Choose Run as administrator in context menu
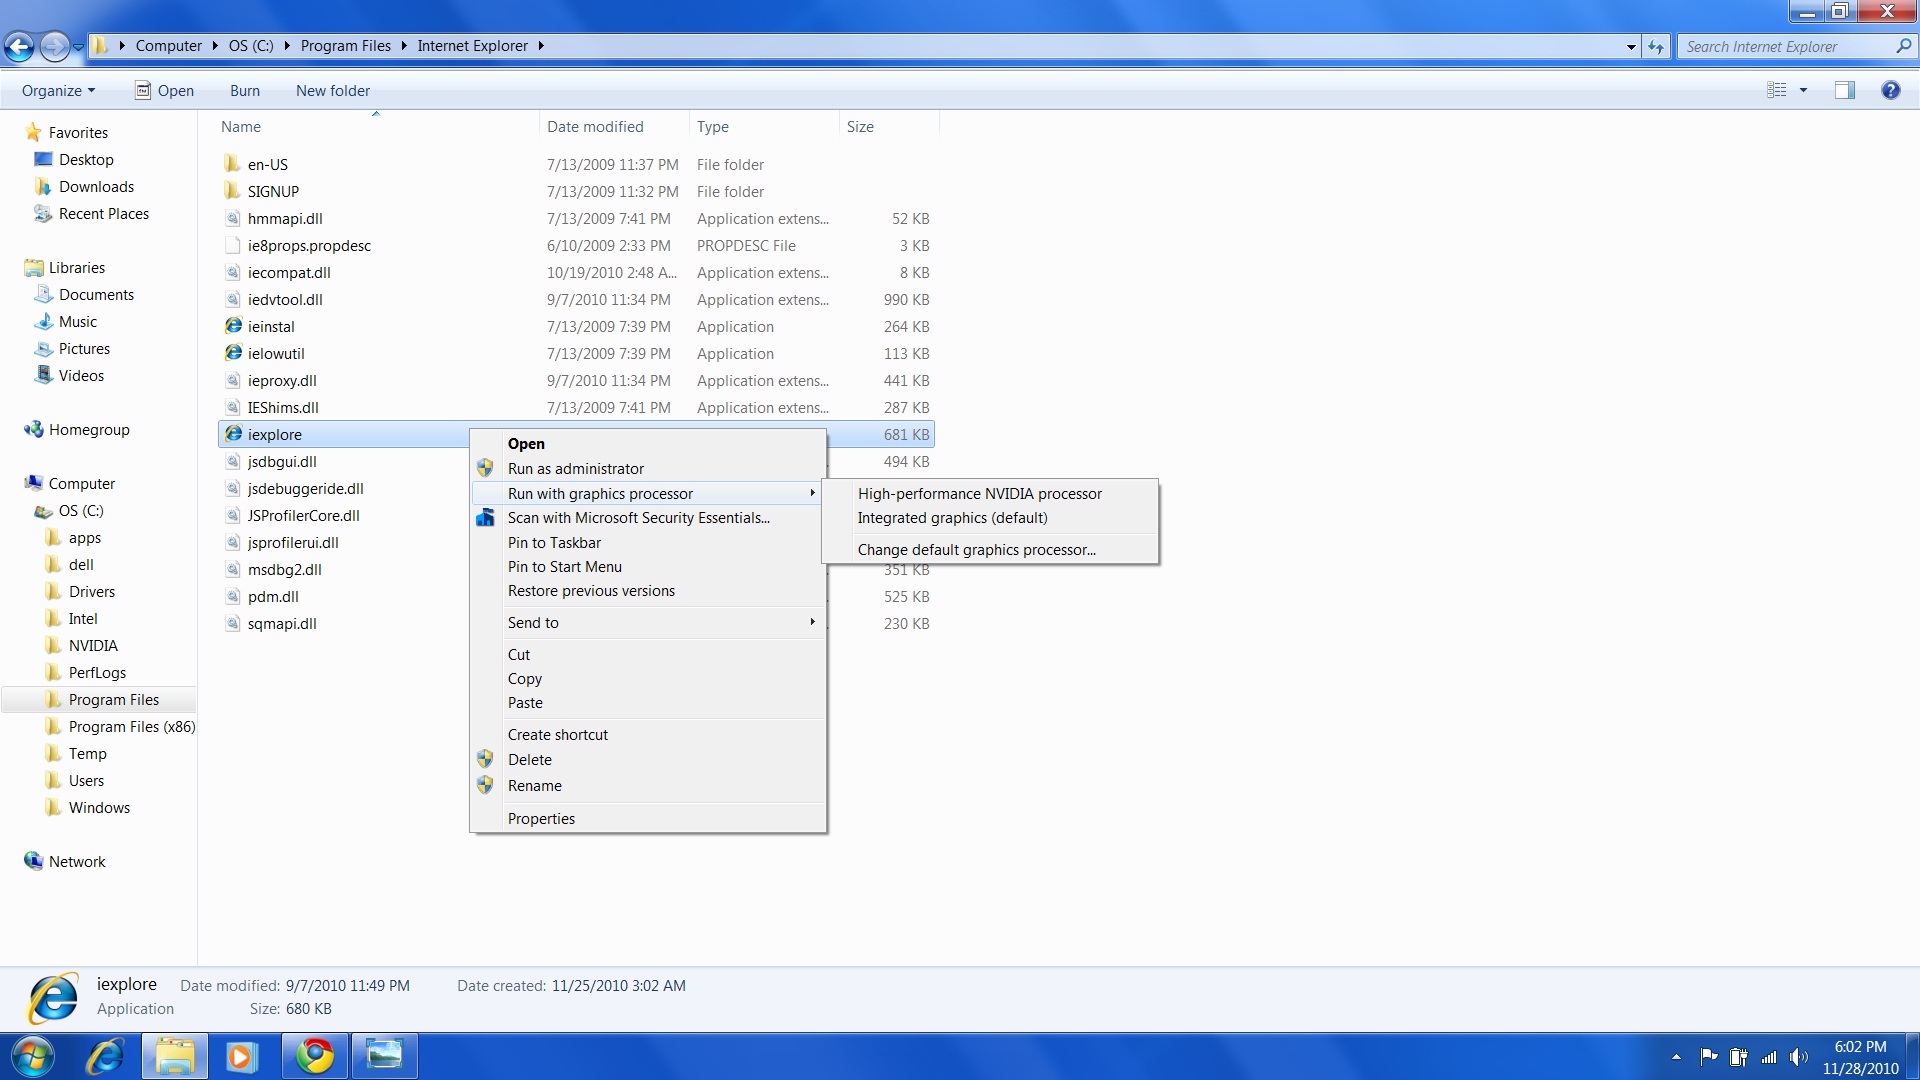Screen dimensions: 1920x1080 pos(575,468)
